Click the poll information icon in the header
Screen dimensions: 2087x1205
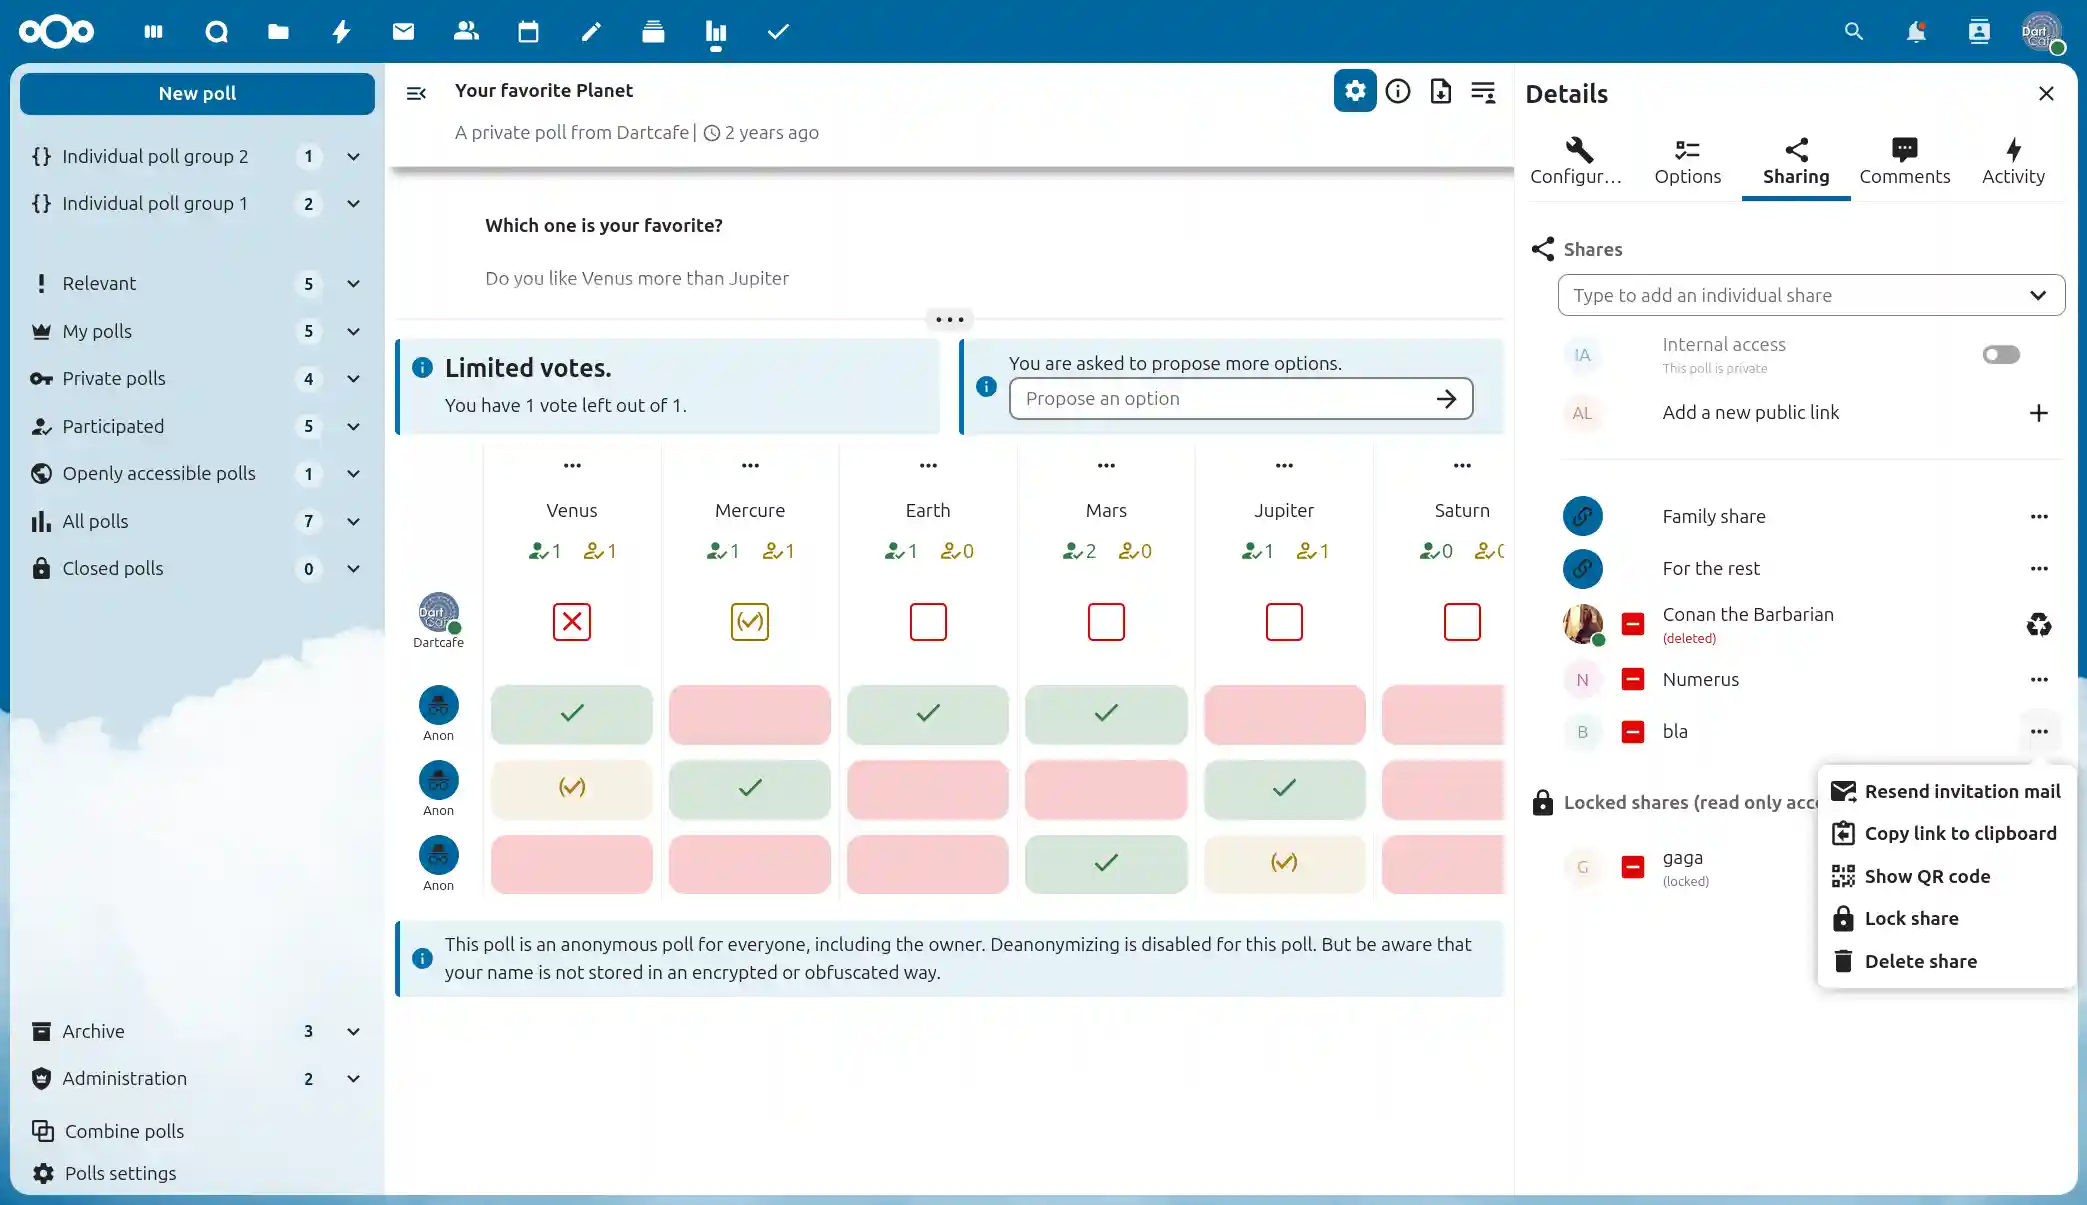pyautogui.click(x=1398, y=92)
